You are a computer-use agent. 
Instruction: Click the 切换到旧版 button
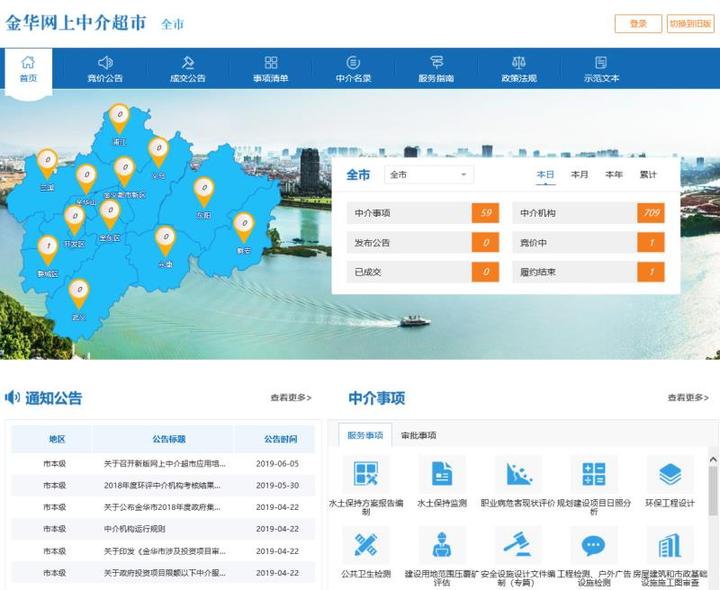(x=690, y=23)
